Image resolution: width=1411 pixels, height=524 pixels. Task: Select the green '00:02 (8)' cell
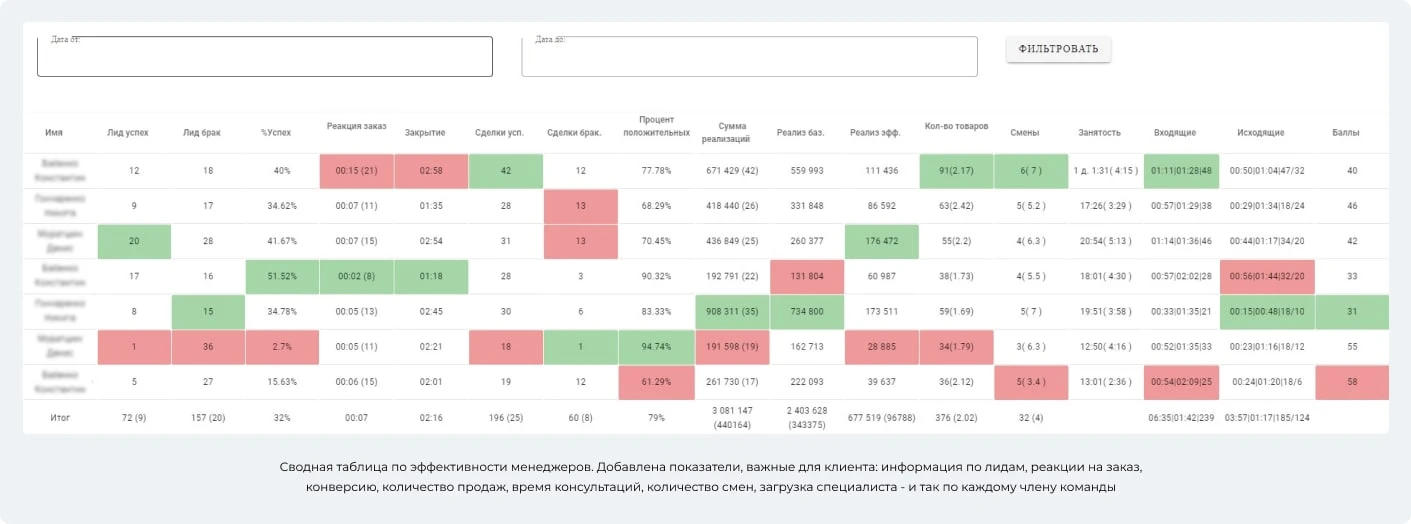357,276
